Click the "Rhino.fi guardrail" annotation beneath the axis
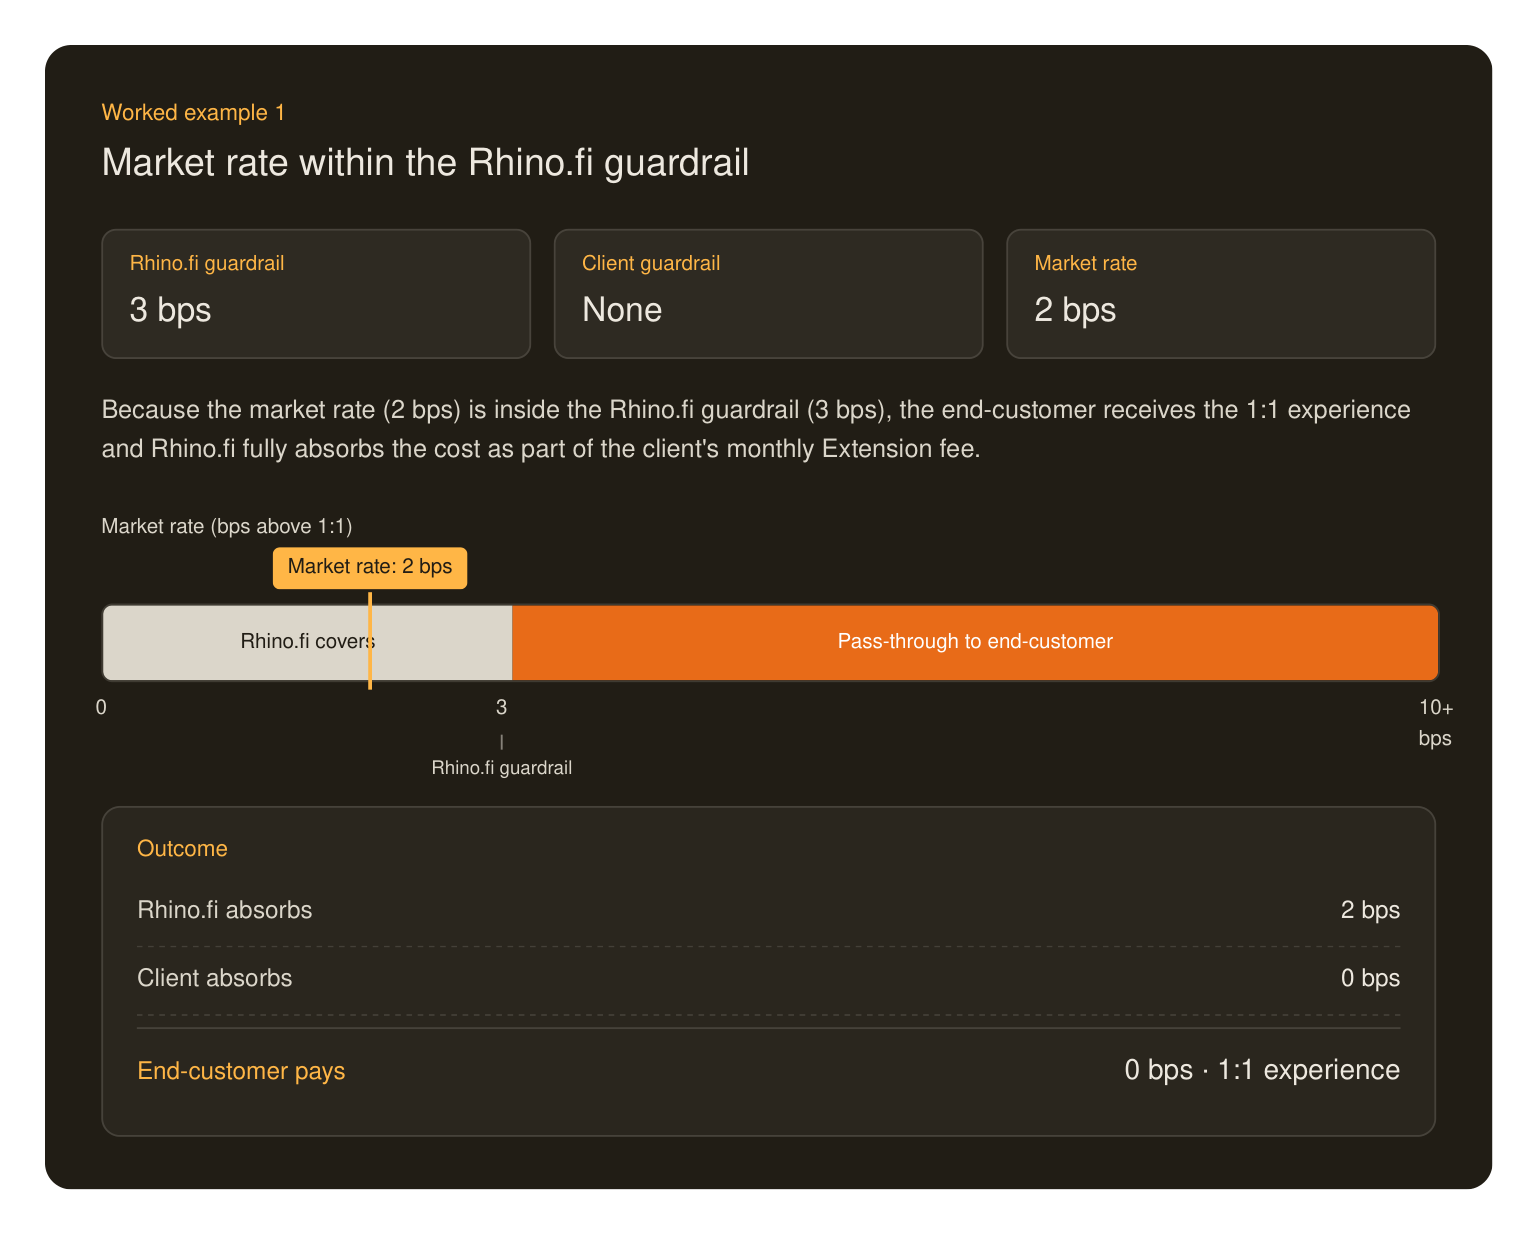Screen dimensions: 1538x1238 [x=502, y=768]
